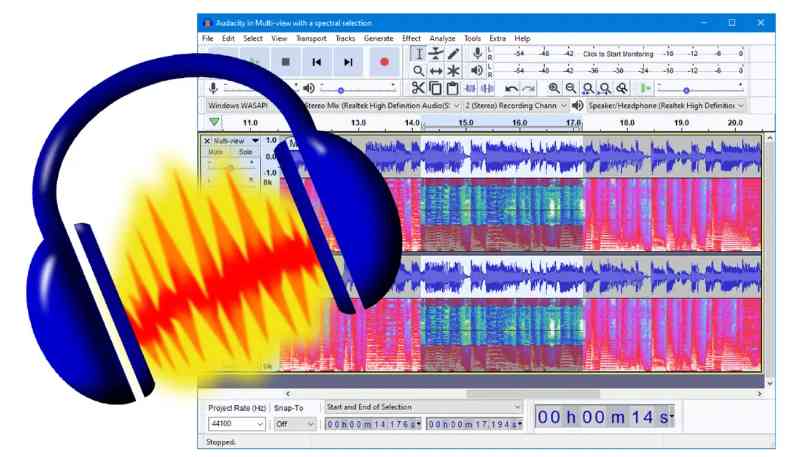This screenshot has height=457, width=790.
Task: Open the Effect menu
Action: [x=411, y=38]
